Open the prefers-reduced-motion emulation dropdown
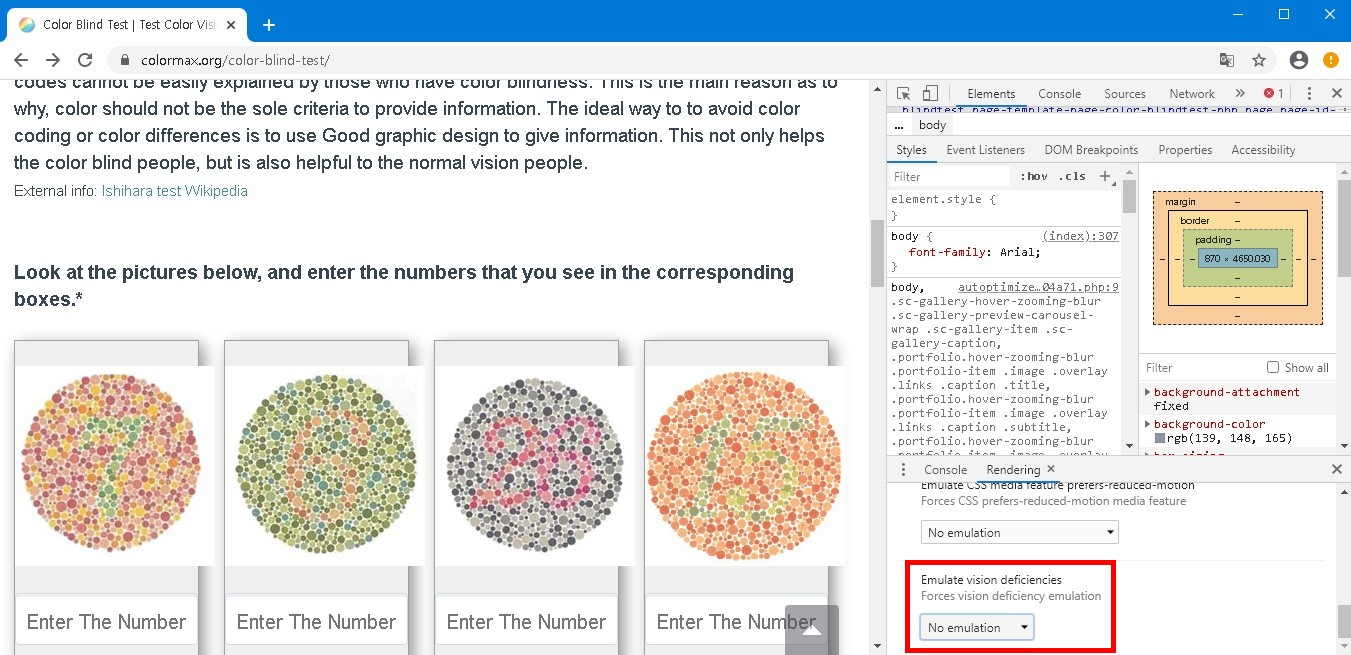The image size is (1351, 655). (x=1019, y=532)
